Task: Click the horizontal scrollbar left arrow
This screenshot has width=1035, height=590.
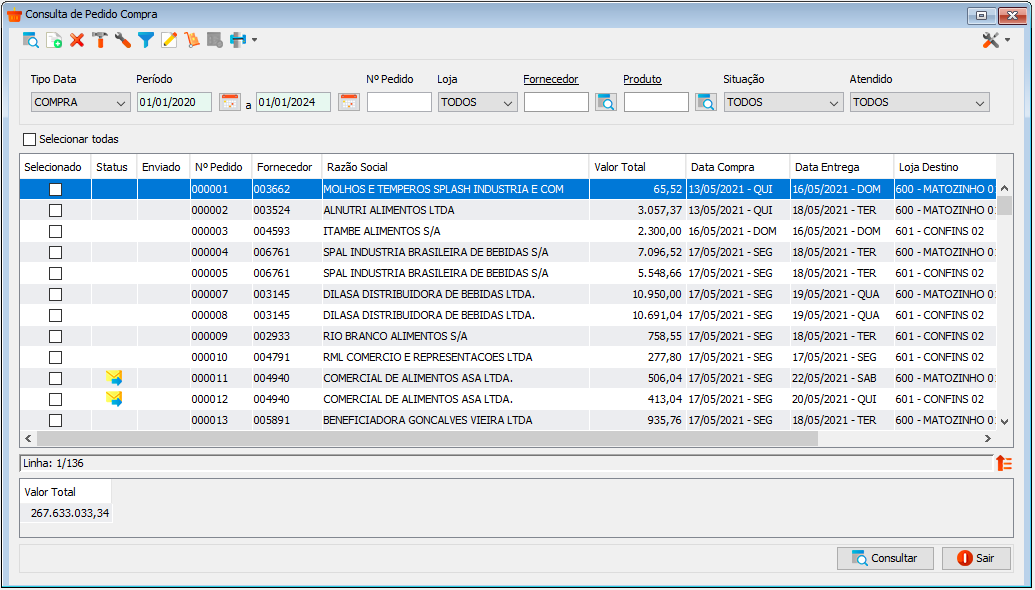Action: (x=28, y=438)
